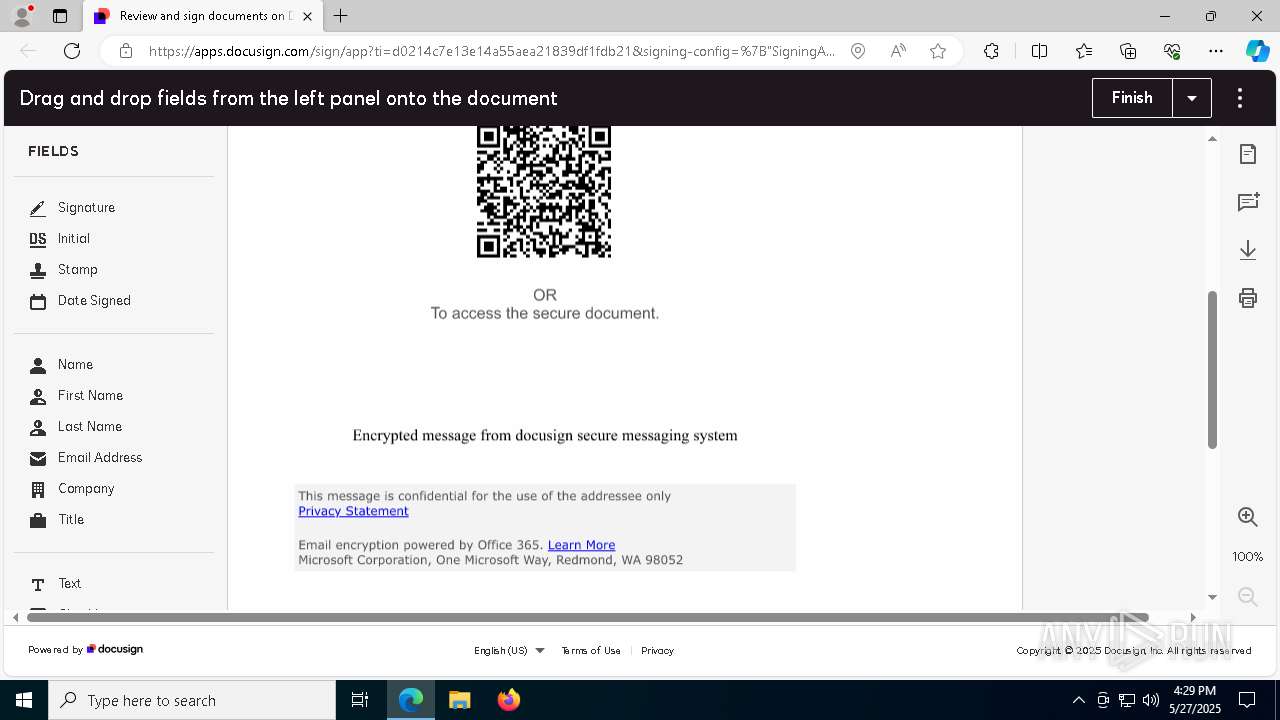Close the Review and sign documents tab

307,16
